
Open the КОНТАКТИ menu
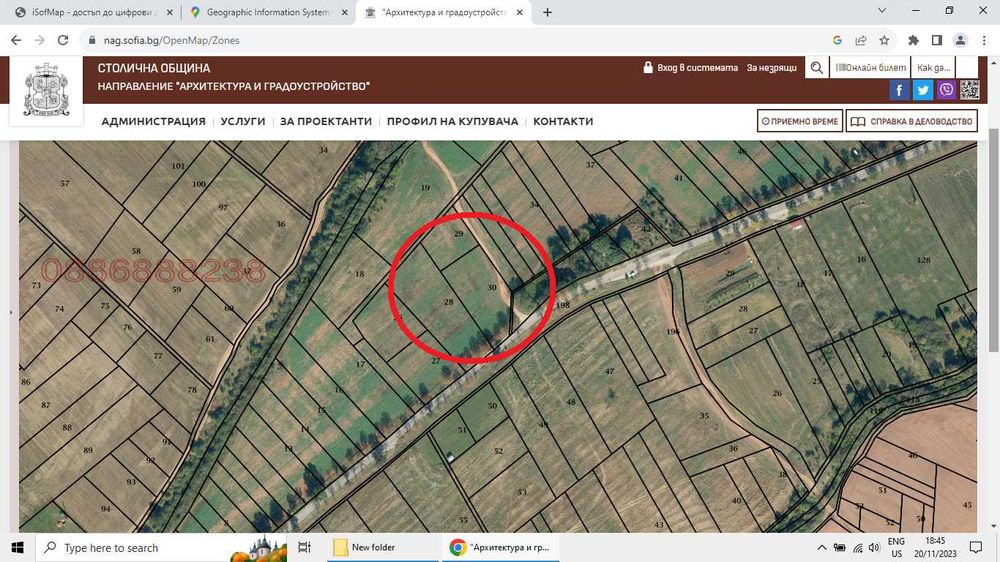(563, 121)
